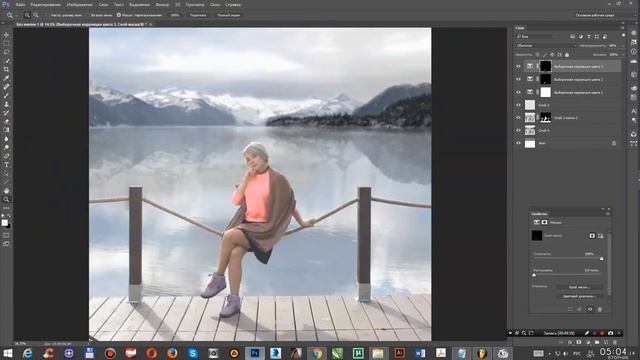Select the Pen tool
The height and width of the screenshot is (360, 640).
tap(6, 156)
